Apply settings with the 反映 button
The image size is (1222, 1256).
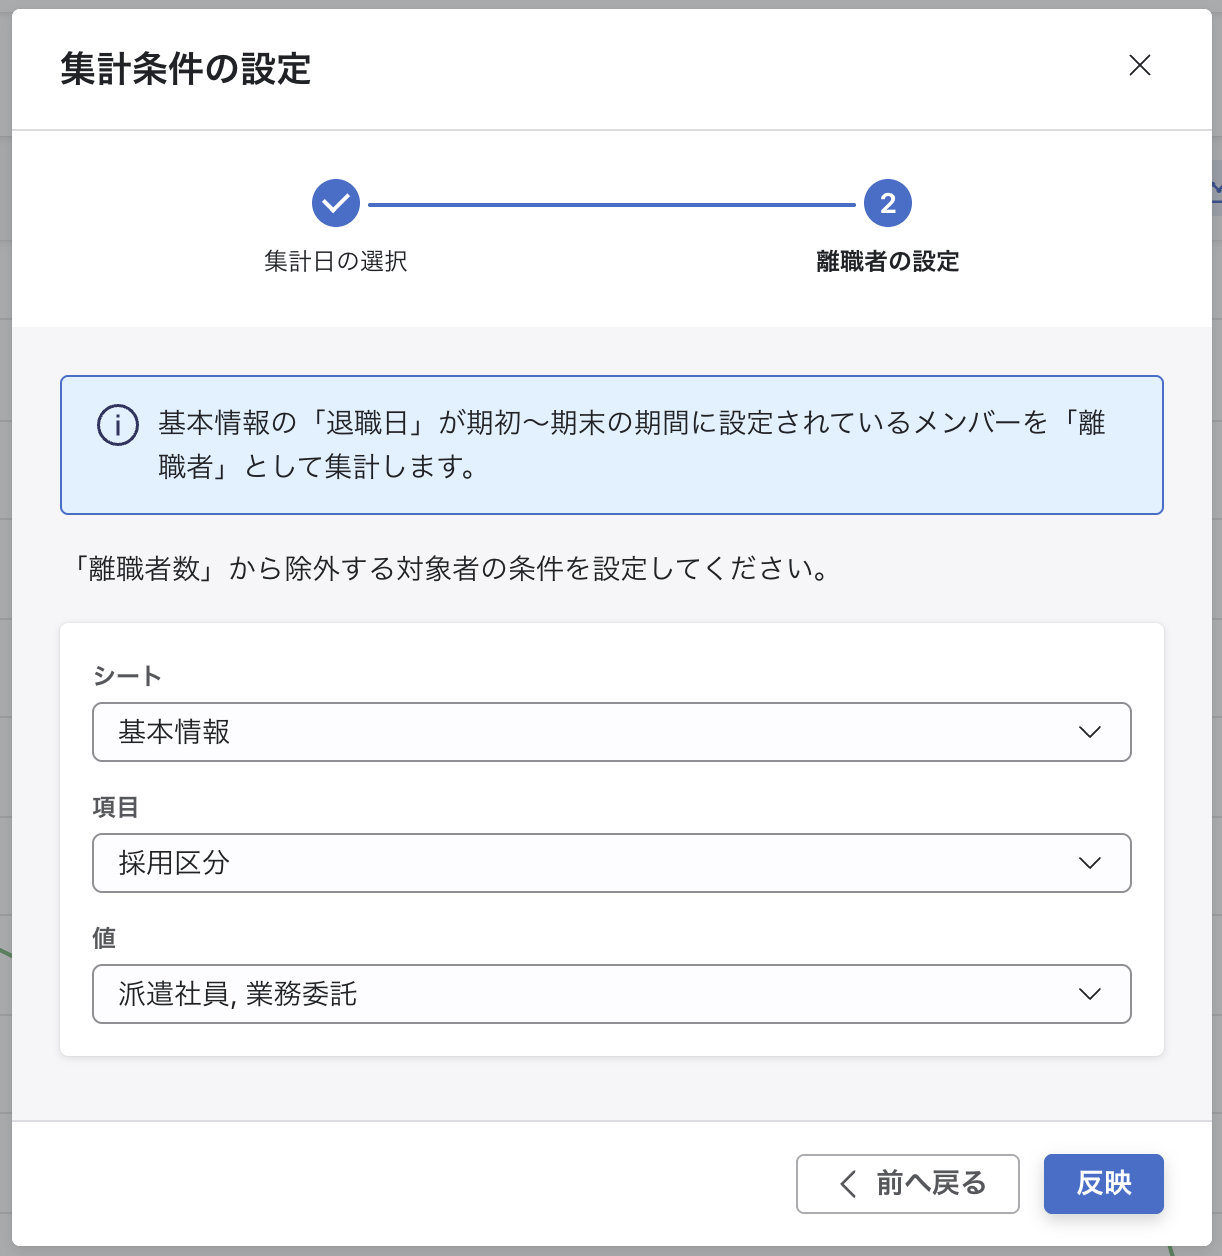[x=1103, y=1184]
